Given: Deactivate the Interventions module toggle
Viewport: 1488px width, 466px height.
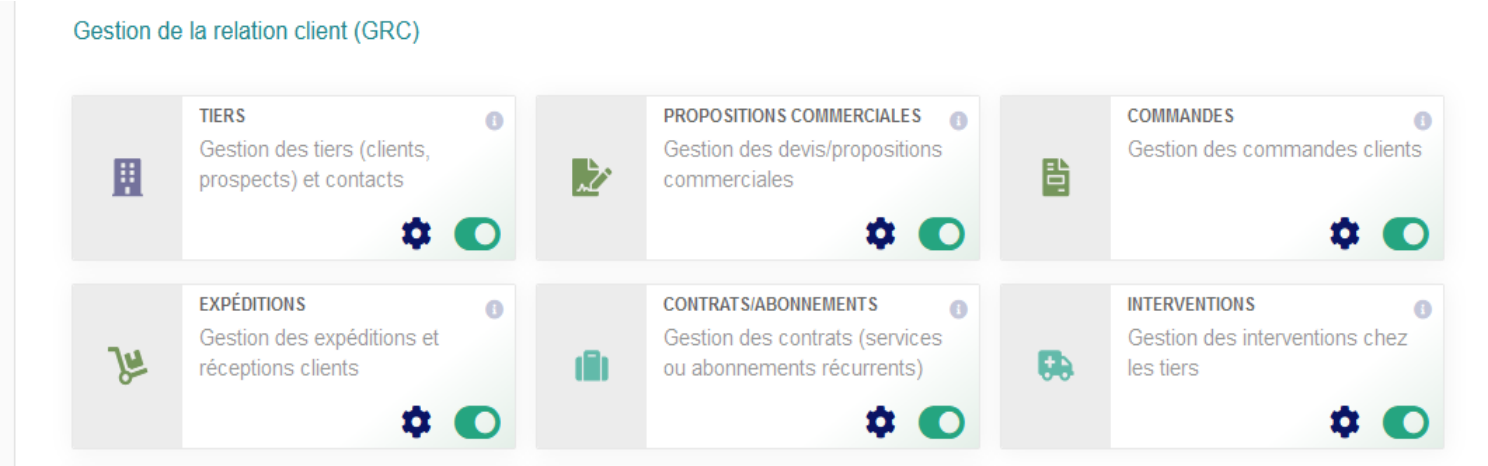Looking at the screenshot, I should (x=1405, y=422).
